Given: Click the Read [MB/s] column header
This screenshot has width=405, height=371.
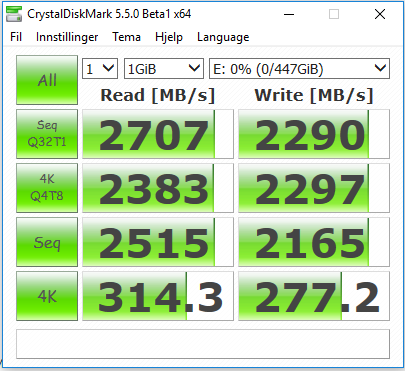Looking at the screenshot, I should click(x=158, y=95).
